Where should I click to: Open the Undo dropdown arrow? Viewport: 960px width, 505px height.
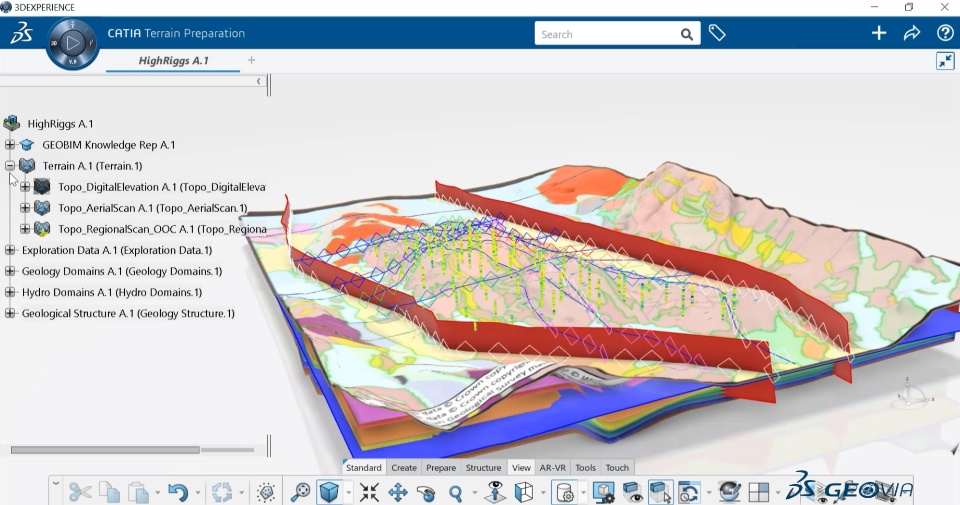[x=197, y=493]
